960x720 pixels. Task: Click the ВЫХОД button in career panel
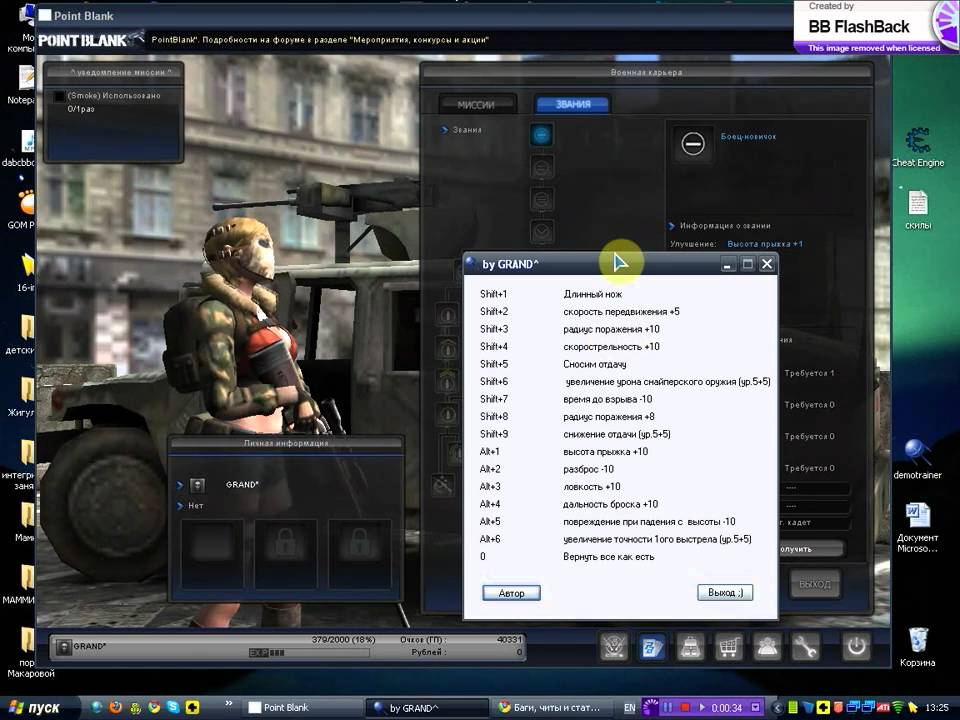815,584
